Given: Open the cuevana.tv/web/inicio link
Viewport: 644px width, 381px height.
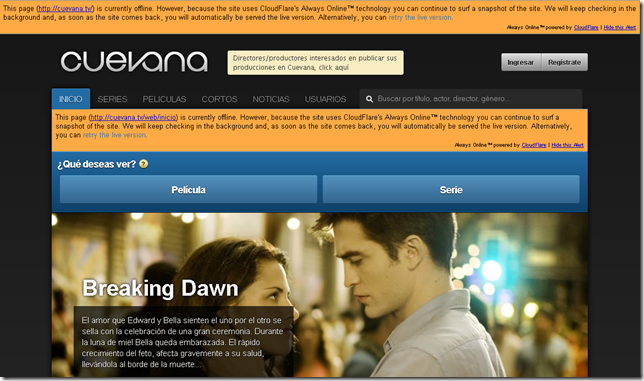Looking at the screenshot, I should click(133, 117).
